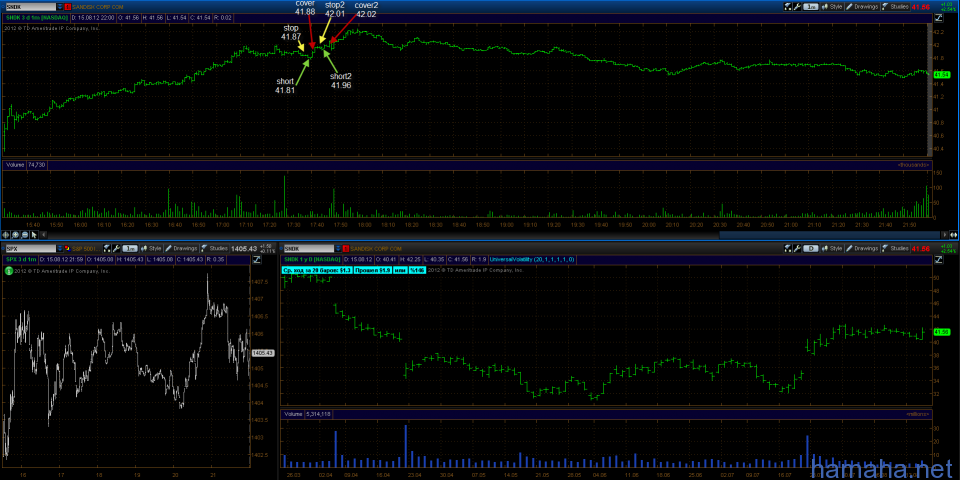Image resolution: width=960 pixels, height=480 pixels.
Task: Toggle the autoscale icon in SPX chart
Action: click(255, 260)
